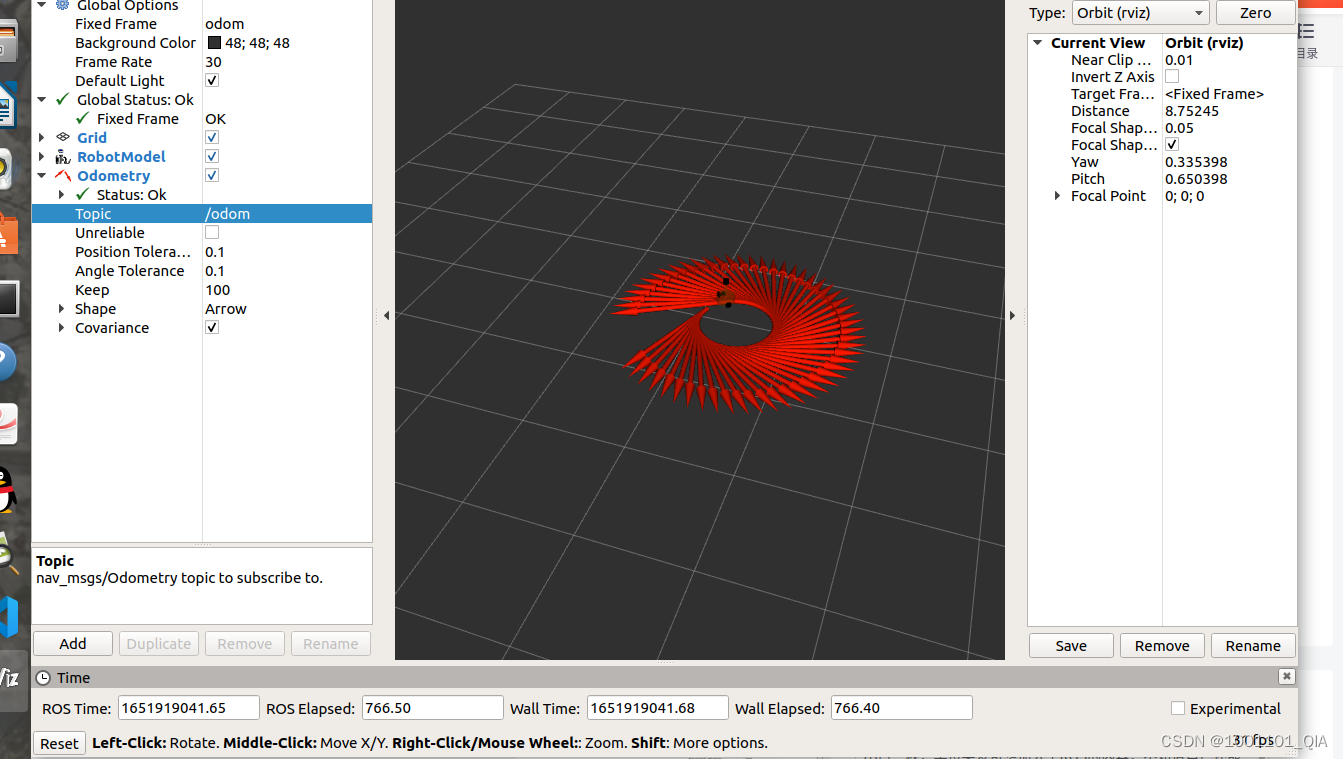Click the Wall Time field
Screen dimensions: 1343x759
657,708
